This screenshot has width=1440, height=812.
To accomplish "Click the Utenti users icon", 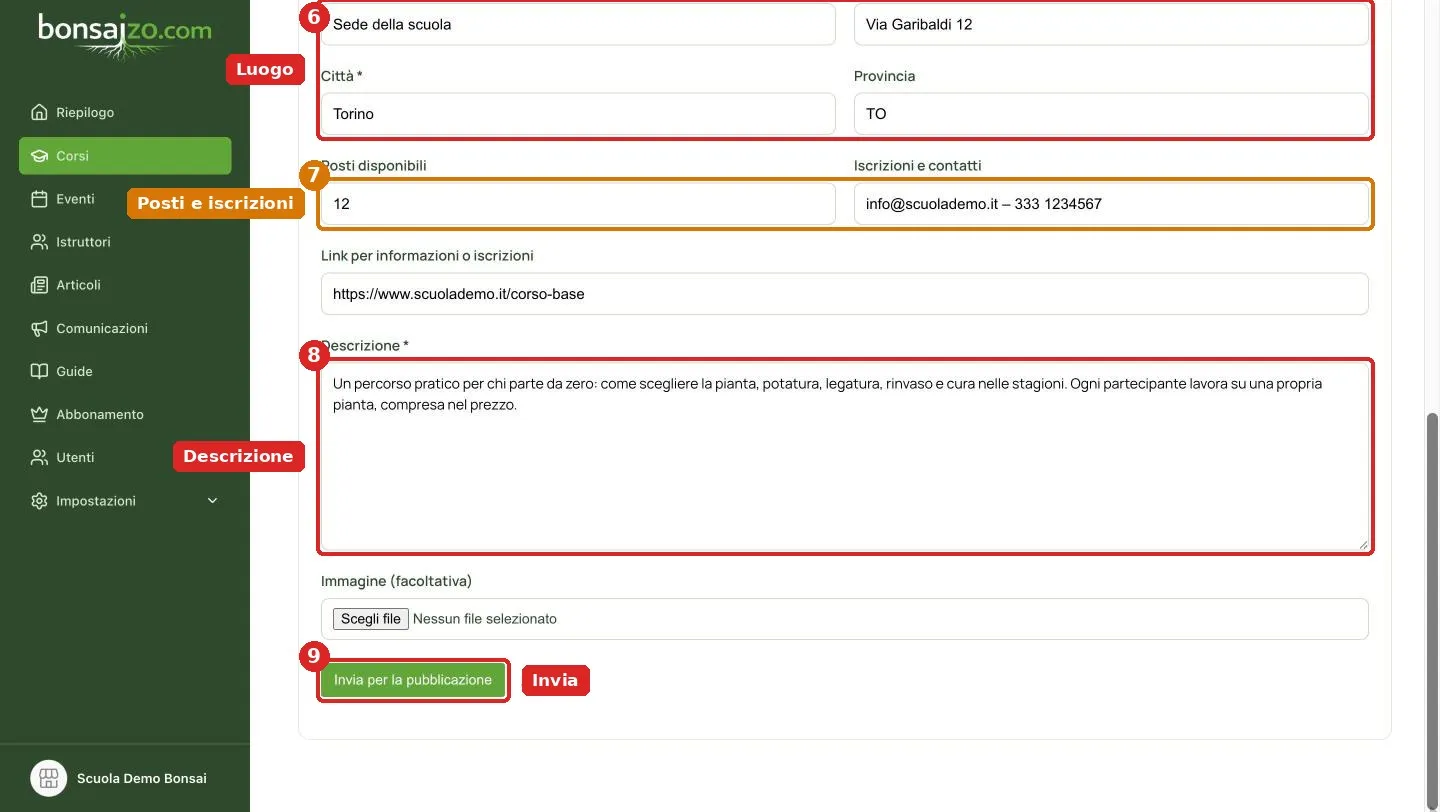I will tap(39, 457).
